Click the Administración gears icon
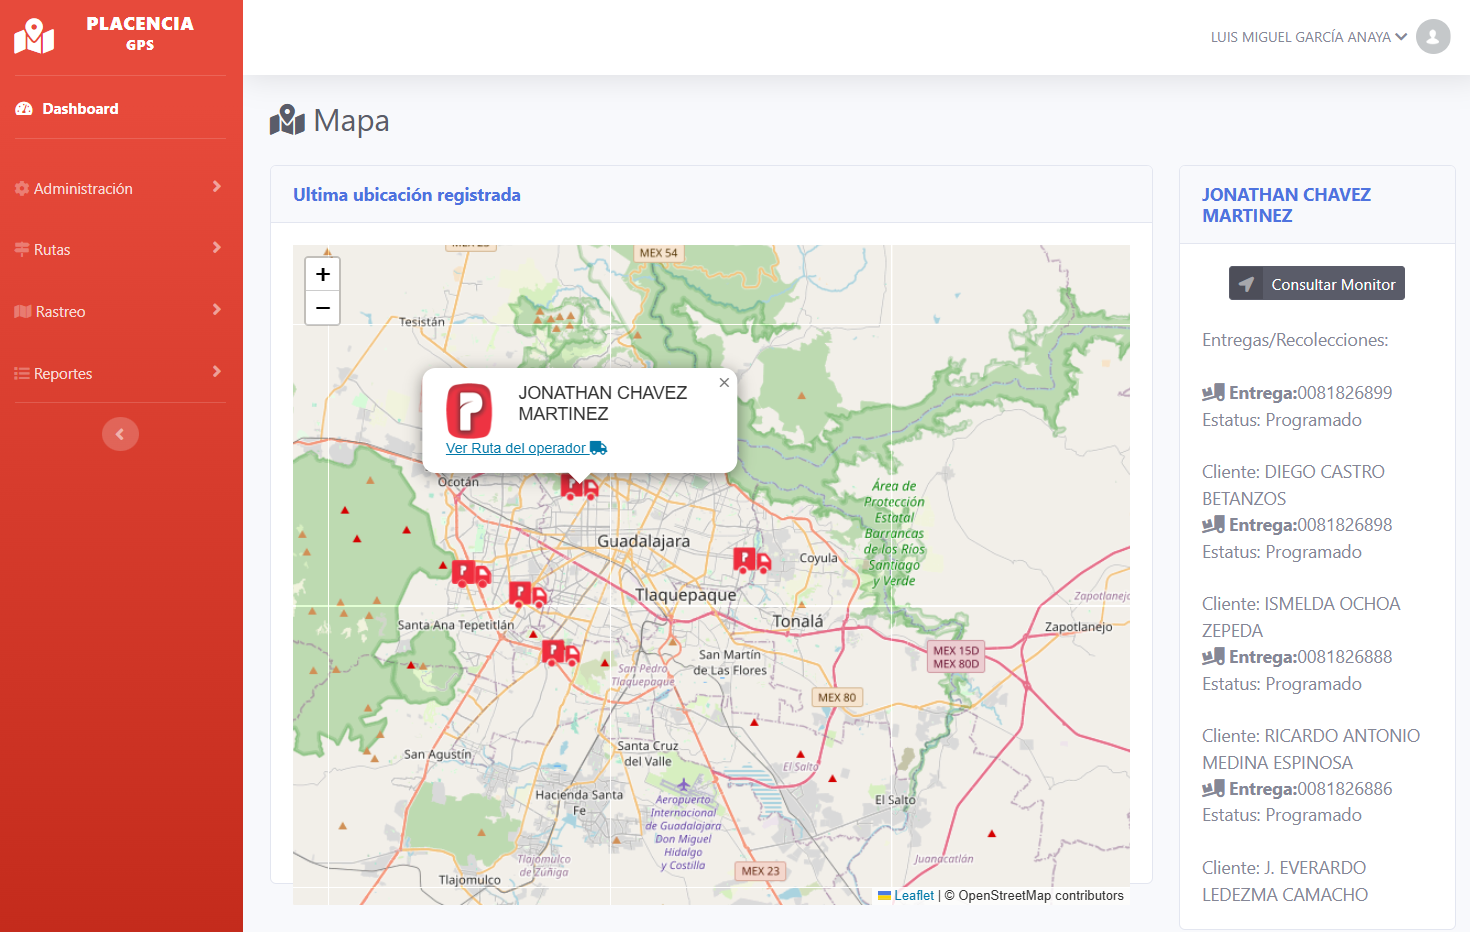1470x932 pixels. pos(22,188)
